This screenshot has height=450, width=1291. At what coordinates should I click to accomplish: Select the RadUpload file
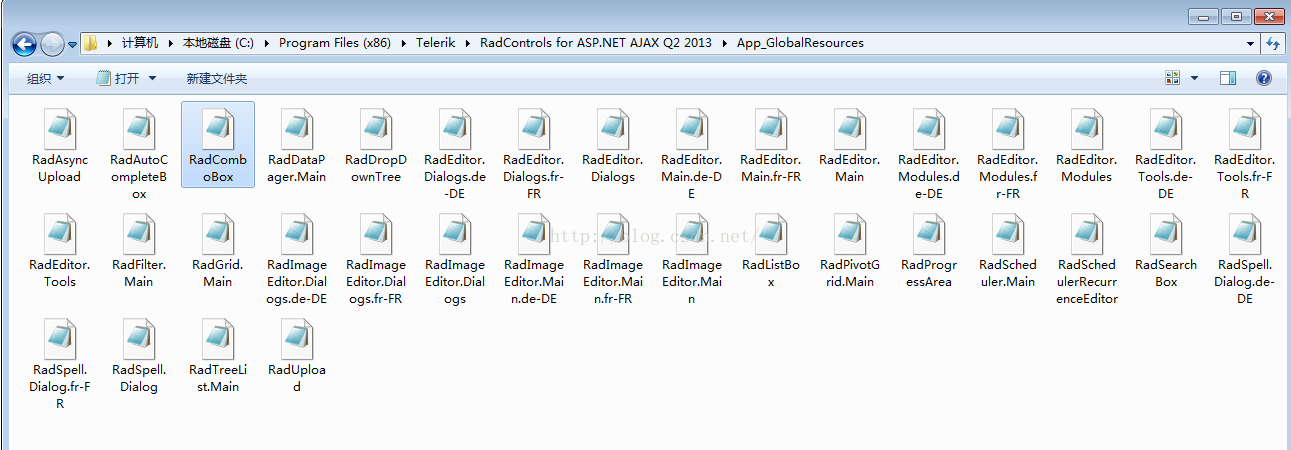(297, 356)
